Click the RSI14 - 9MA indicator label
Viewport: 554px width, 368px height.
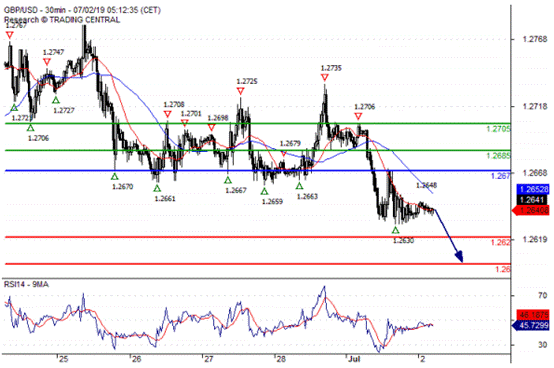tap(26, 284)
